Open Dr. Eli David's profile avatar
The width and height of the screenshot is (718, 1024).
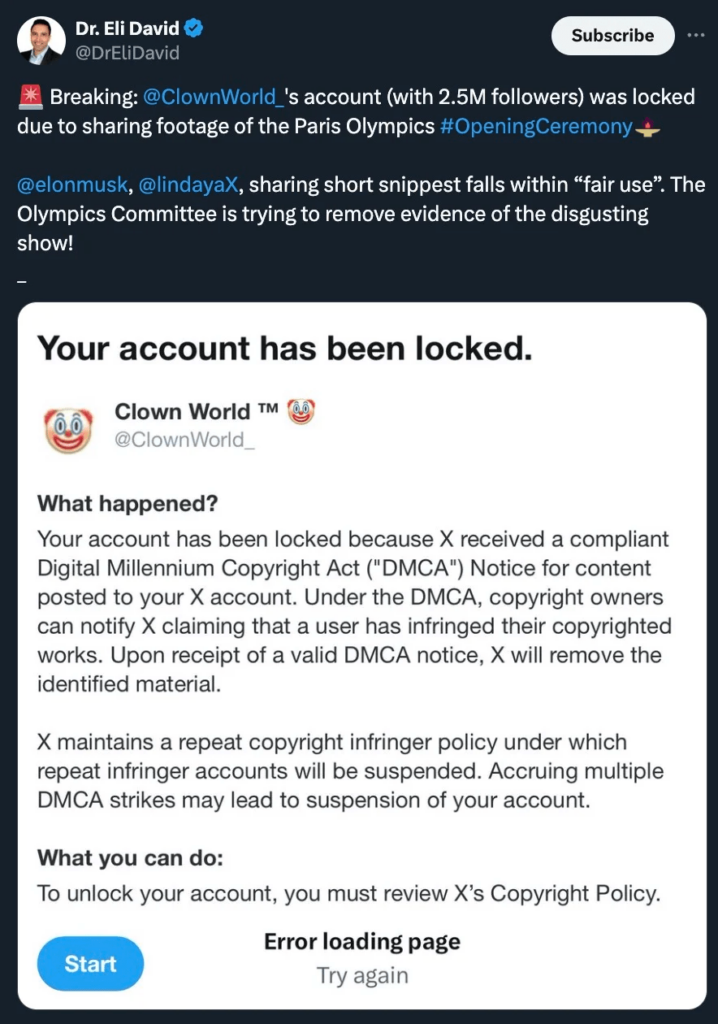[41, 40]
